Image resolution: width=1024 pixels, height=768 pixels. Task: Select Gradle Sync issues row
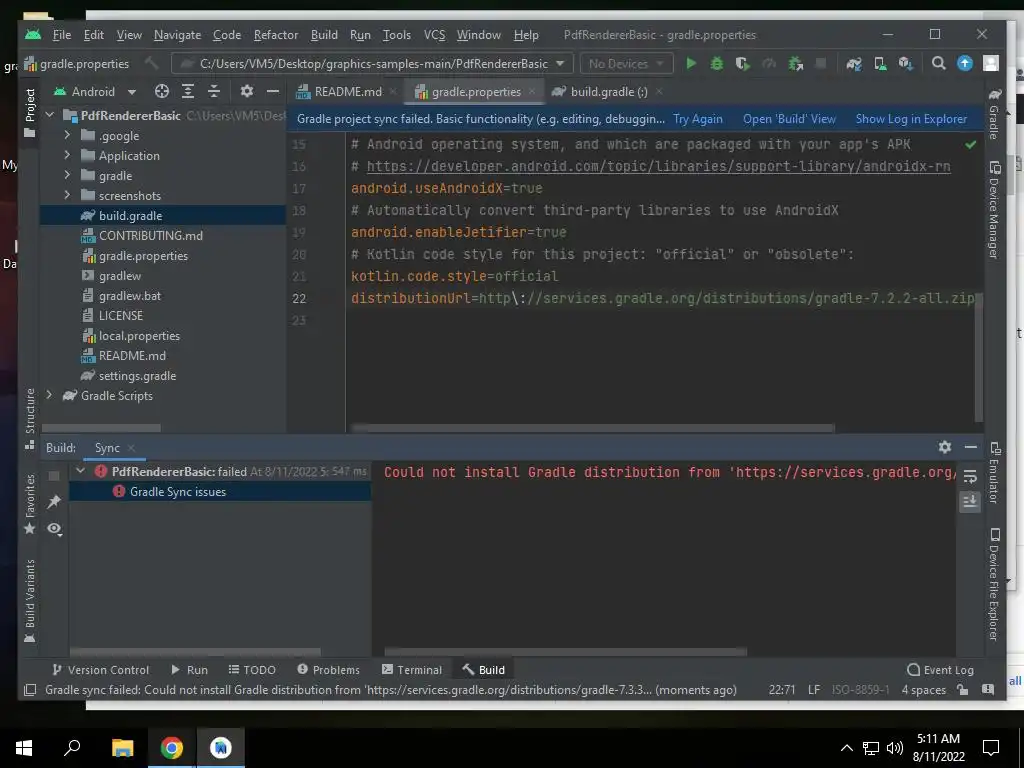tap(220, 491)
